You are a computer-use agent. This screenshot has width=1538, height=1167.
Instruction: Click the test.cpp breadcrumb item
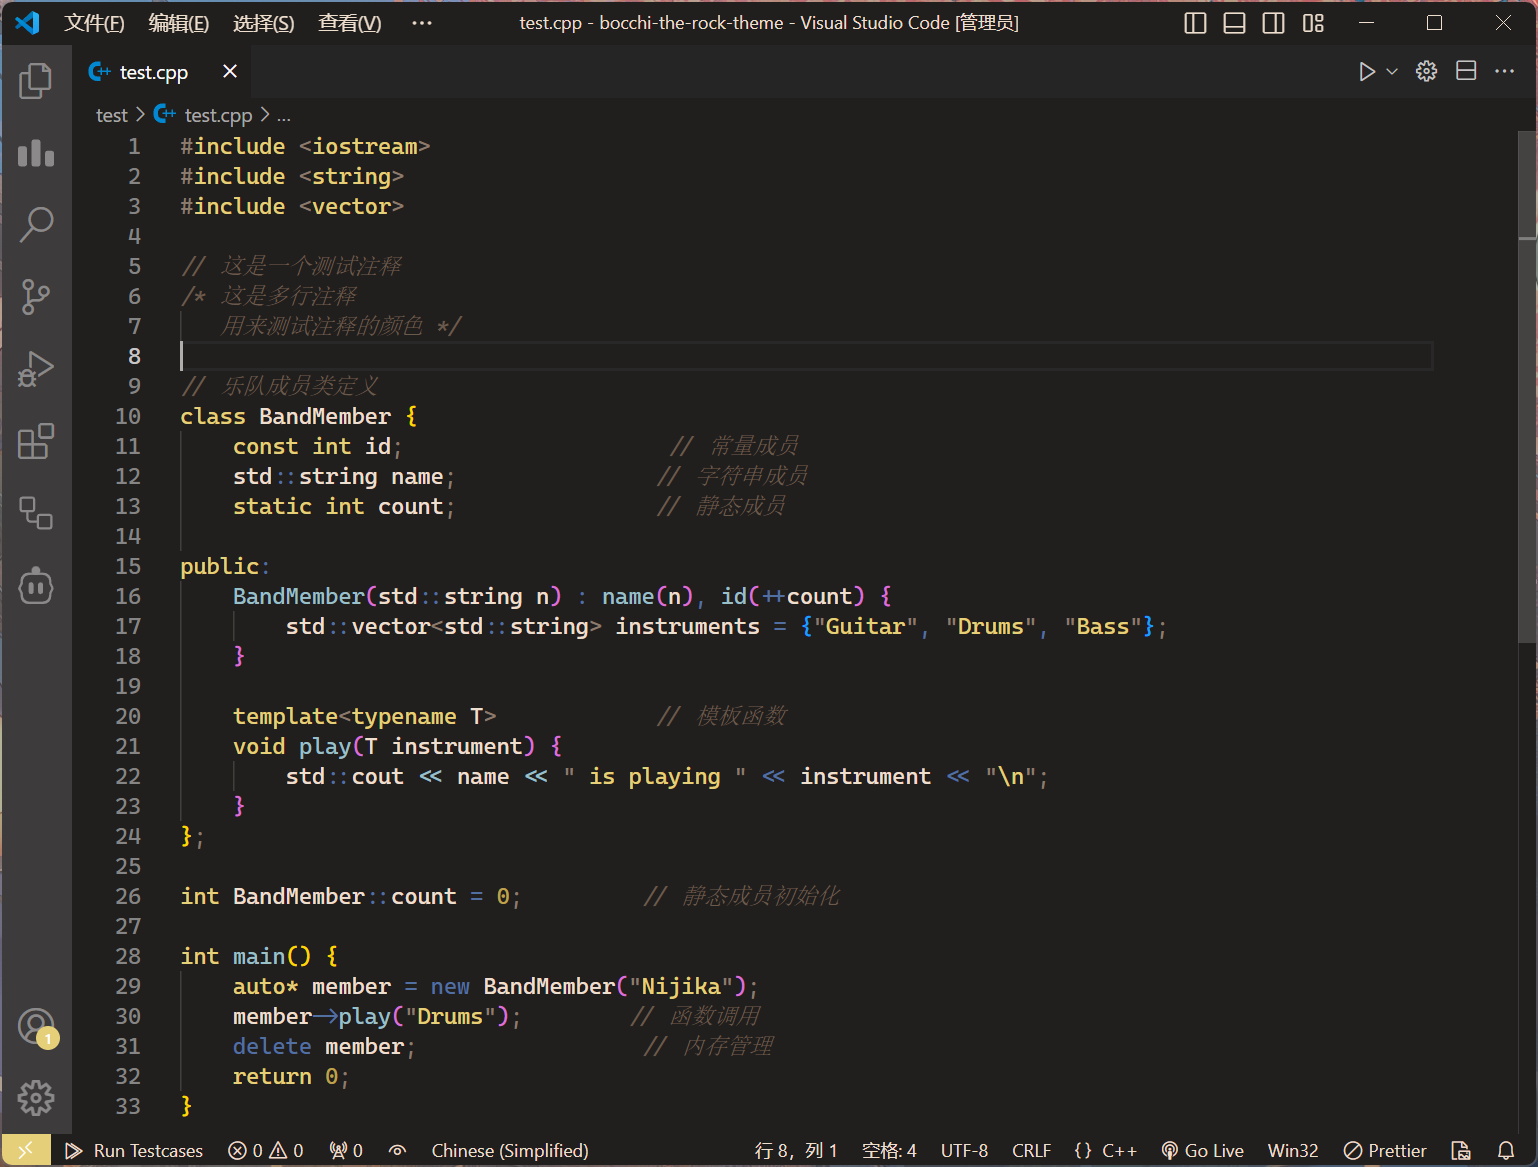[203, 116]
